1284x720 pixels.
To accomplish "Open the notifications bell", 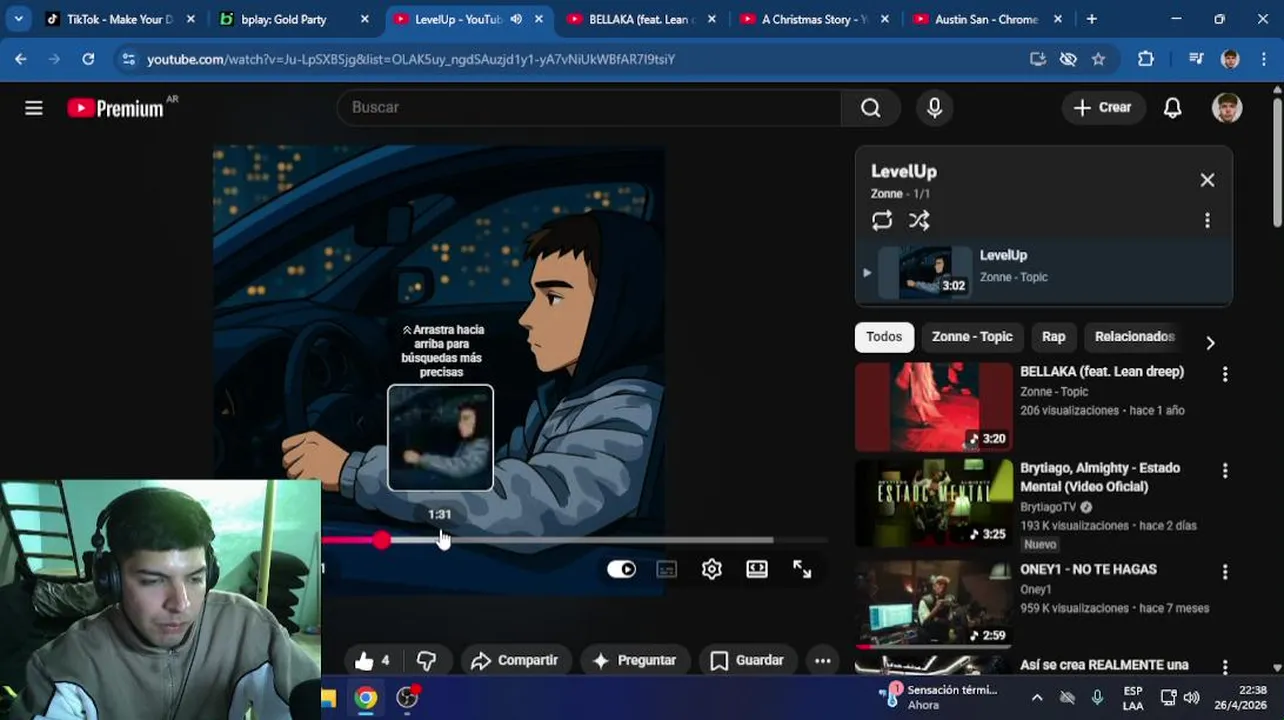I will click(1173, 108).
